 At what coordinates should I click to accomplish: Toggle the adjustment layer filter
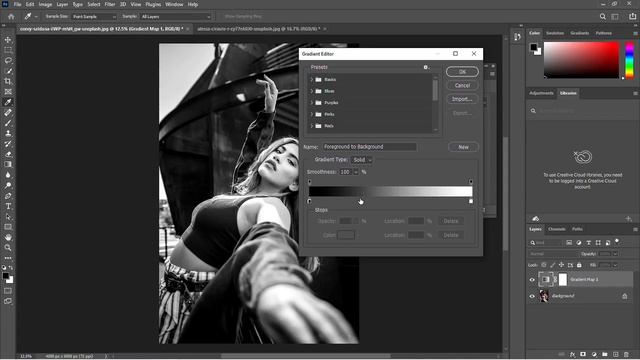pos(579,242)
